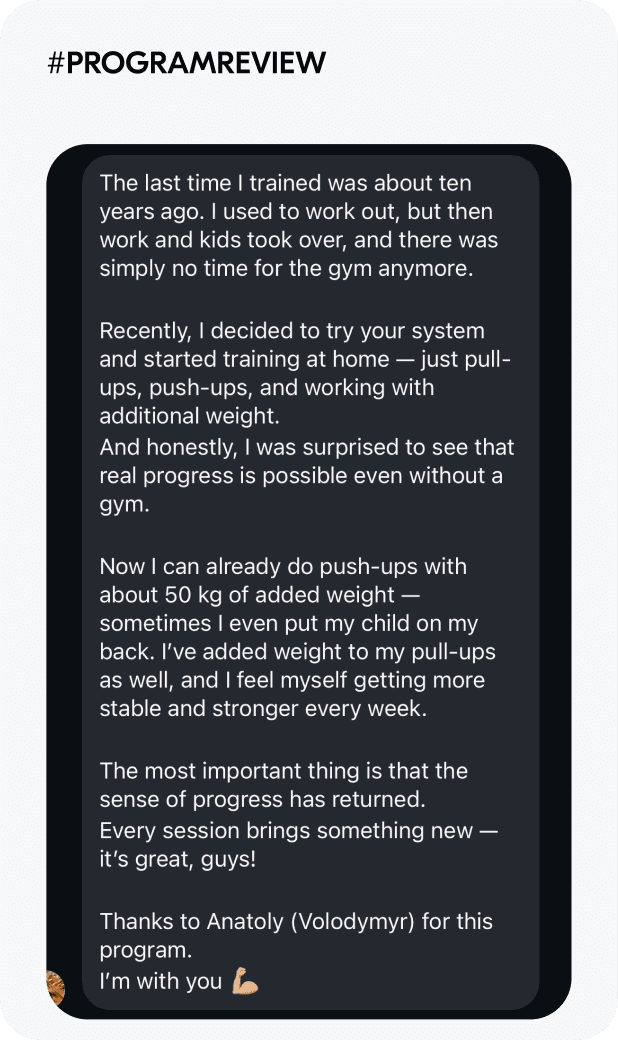
Task: Click the flexed bicep emoji
Action: pyautogui.click(x=245, y=982)
